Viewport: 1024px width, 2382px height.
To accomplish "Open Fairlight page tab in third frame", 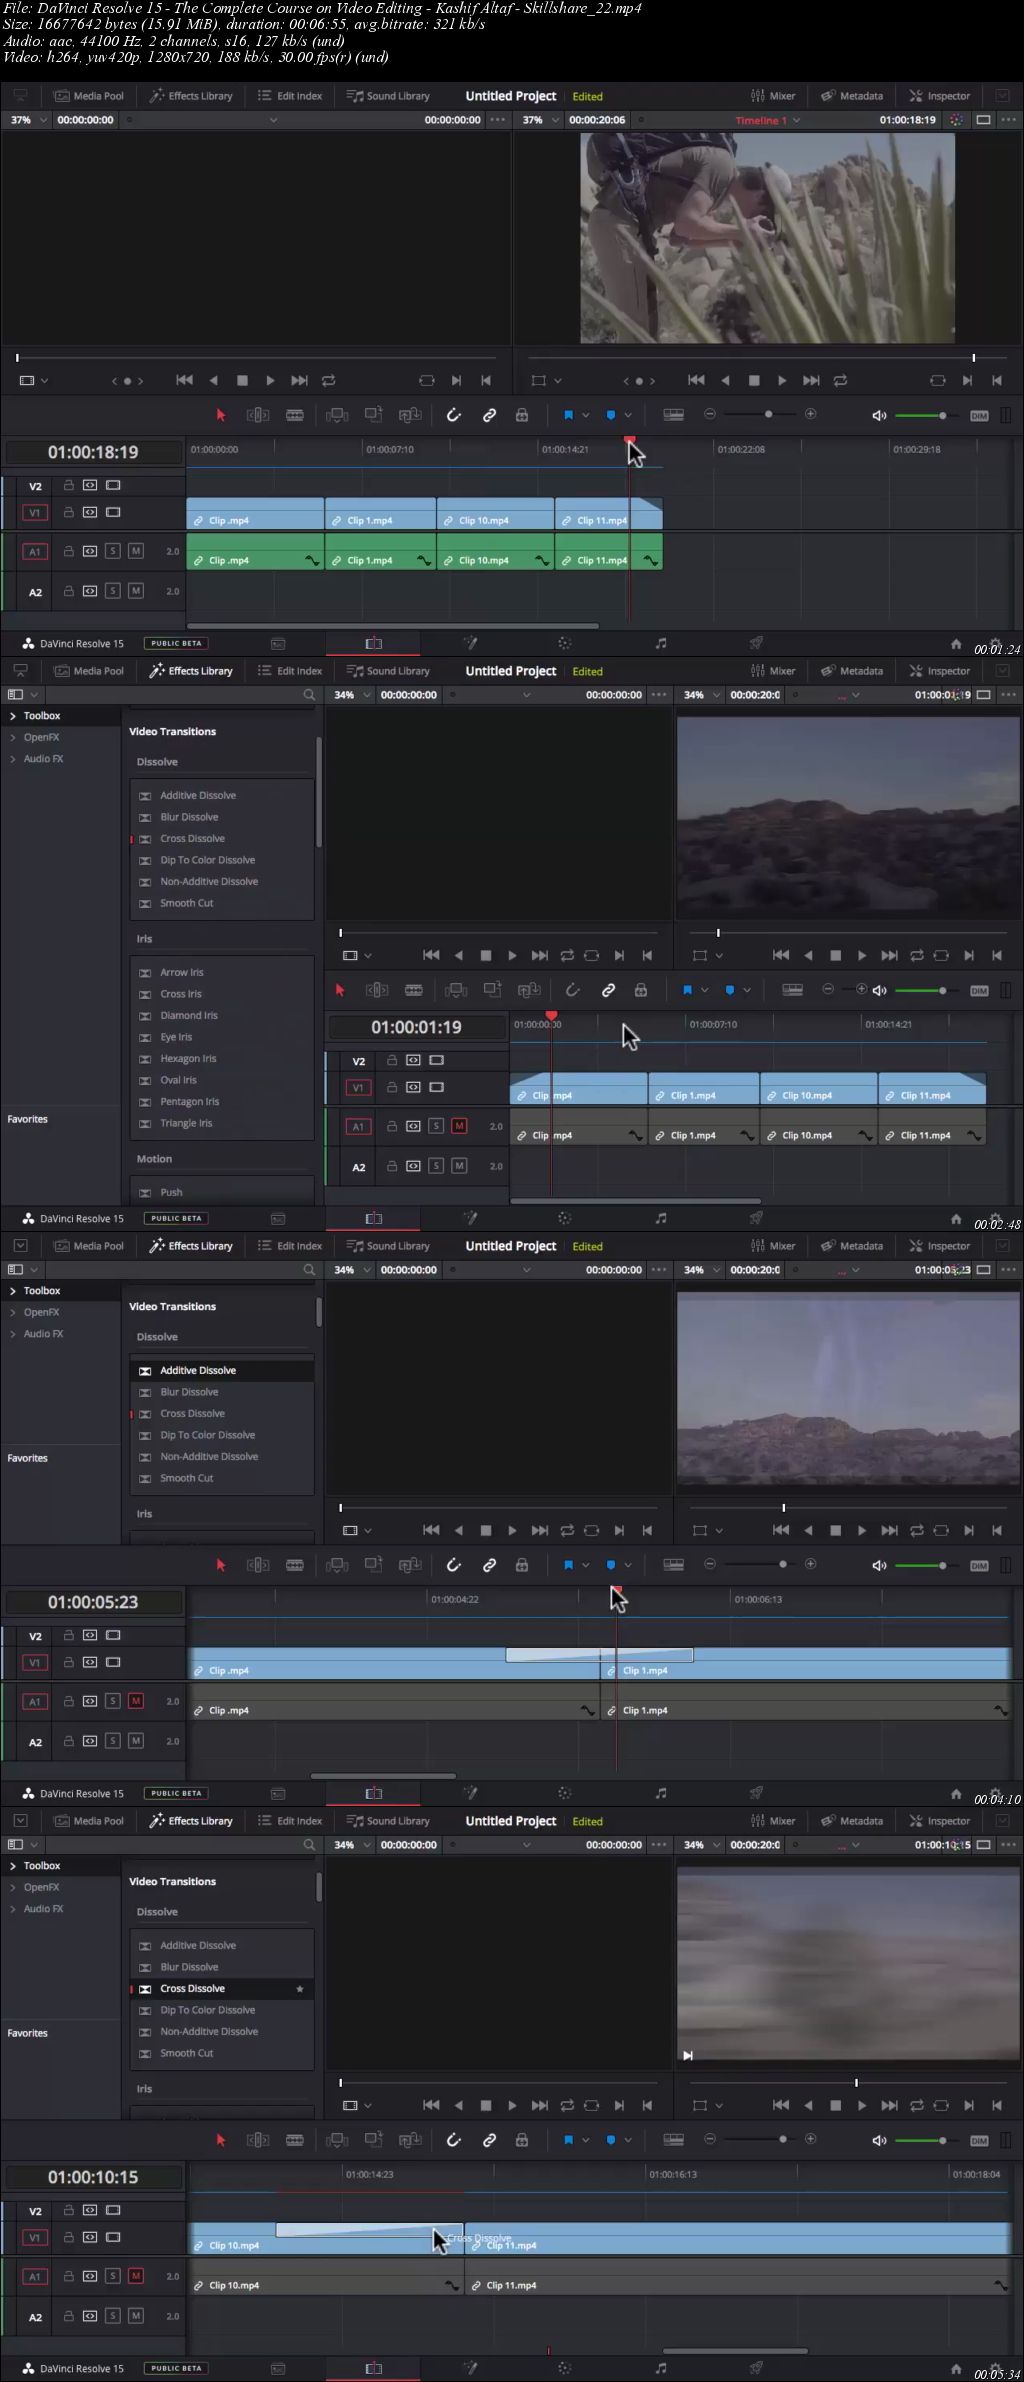I will pyautogui.click(x=660, y=1794).
